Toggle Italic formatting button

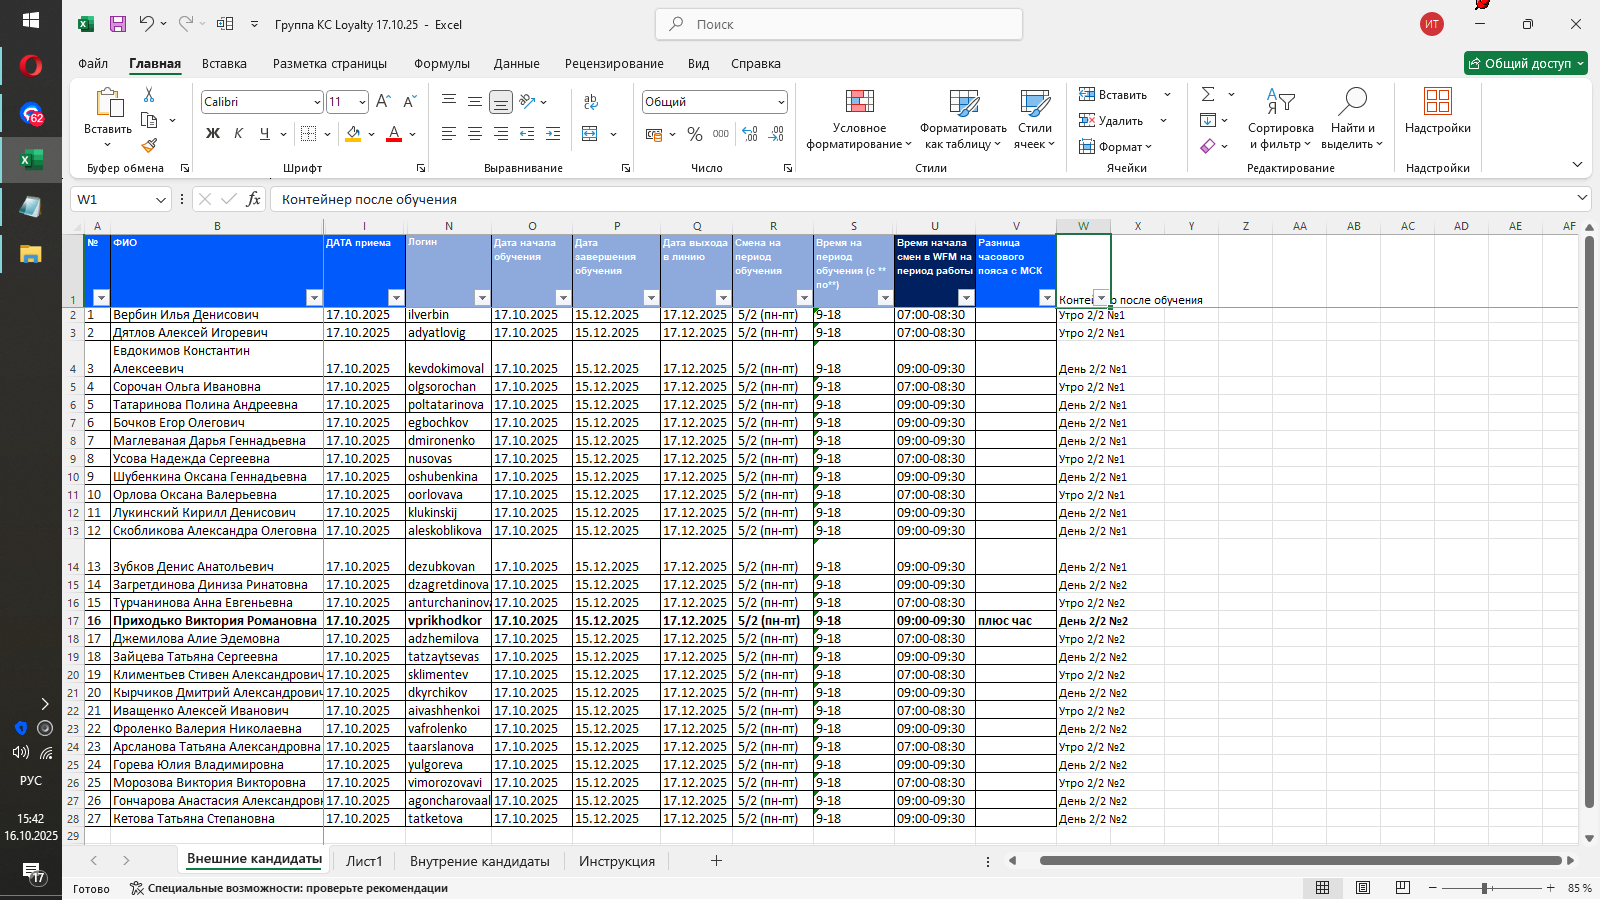pyautogui.click(x=238, y=134)
